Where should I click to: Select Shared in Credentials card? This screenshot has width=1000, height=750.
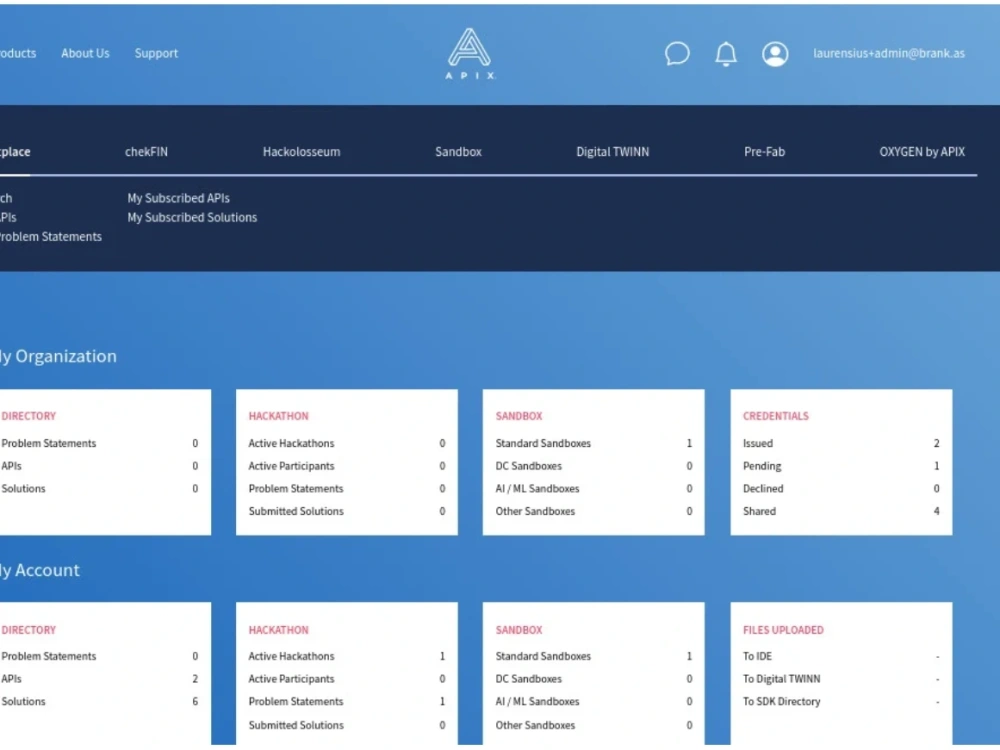tap(841, 511)
